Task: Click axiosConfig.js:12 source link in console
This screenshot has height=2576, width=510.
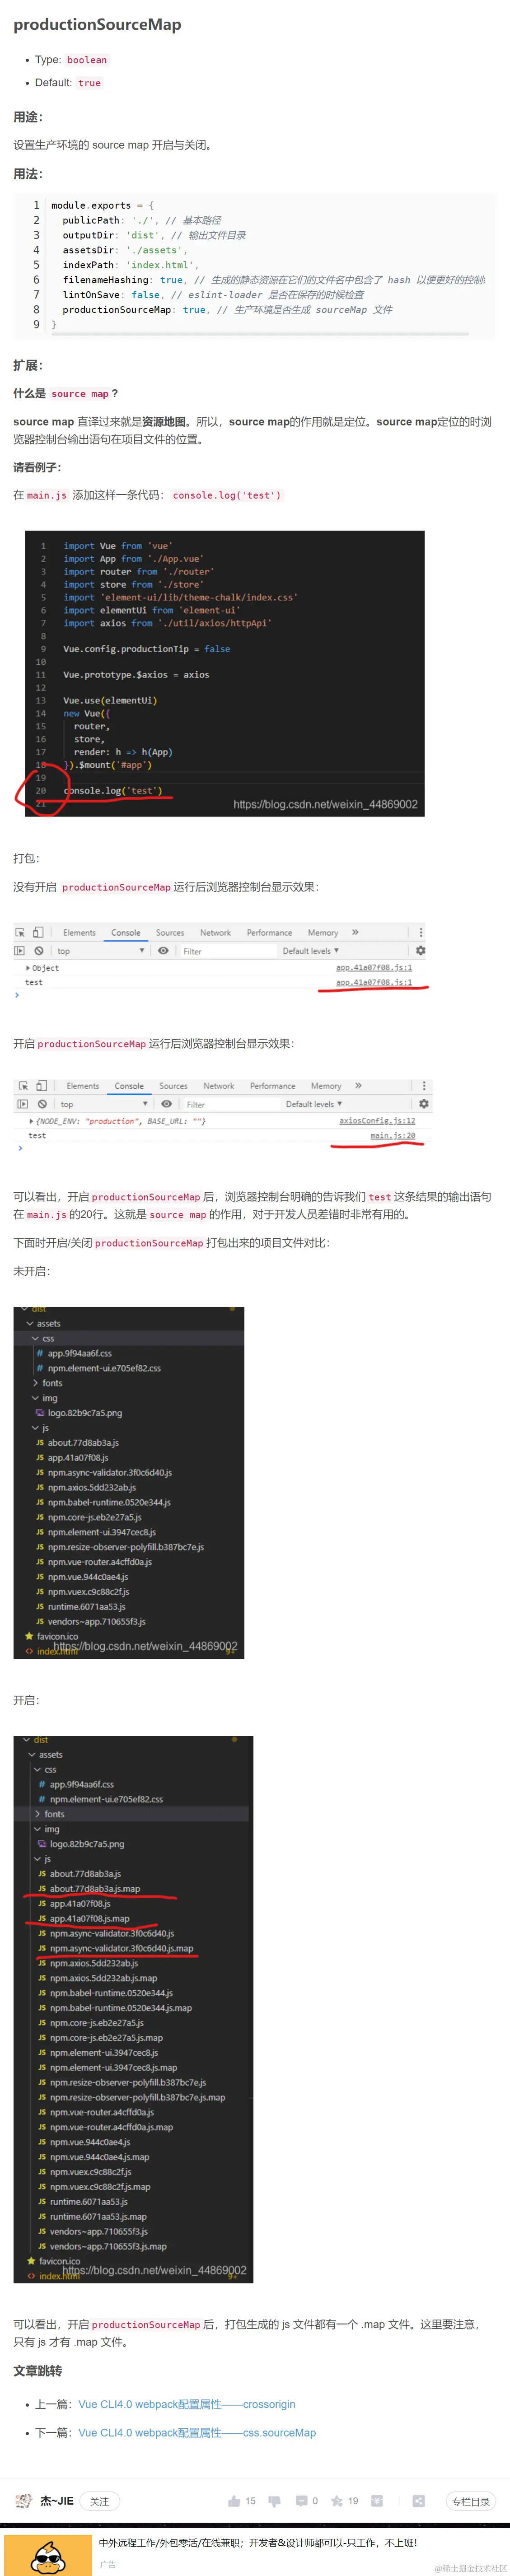Action: point(377,1121)
